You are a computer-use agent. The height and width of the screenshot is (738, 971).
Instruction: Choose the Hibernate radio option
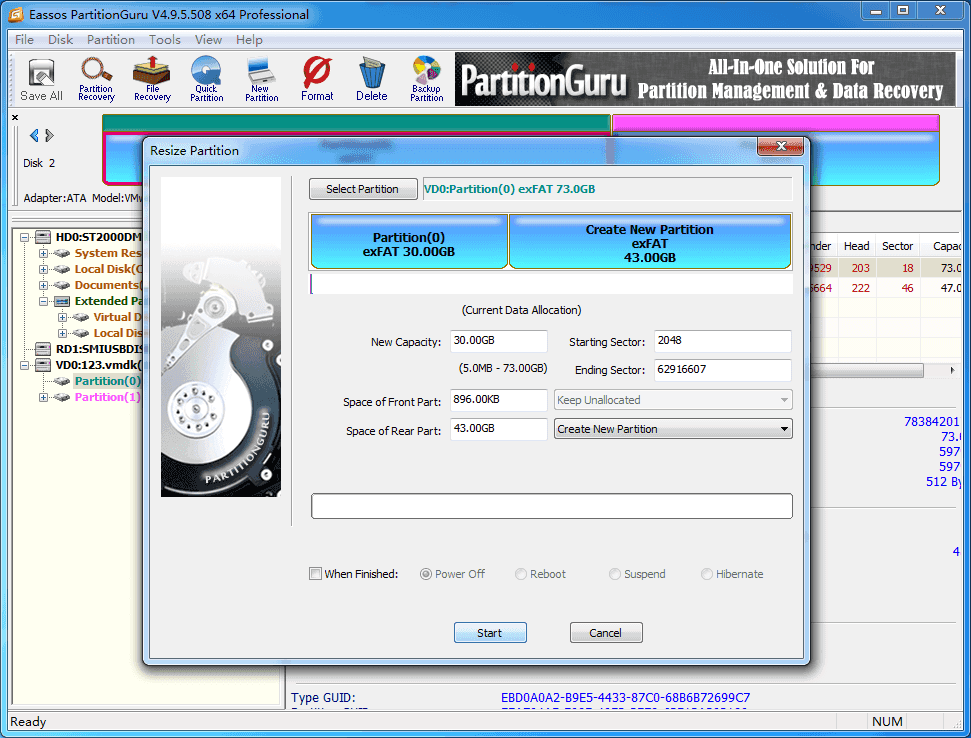(707, 574)
